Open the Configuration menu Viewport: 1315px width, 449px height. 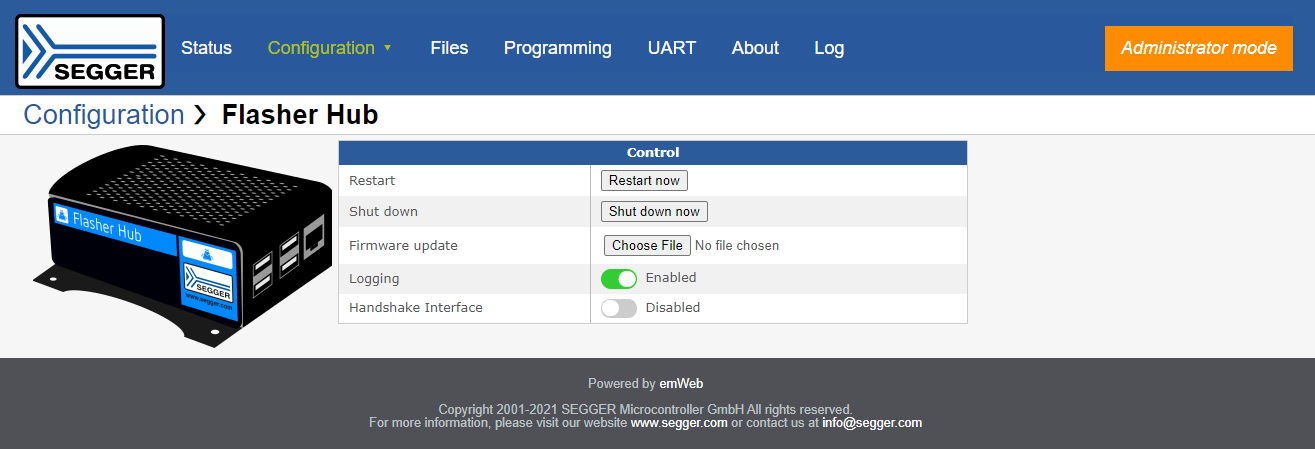click(321, 48)
